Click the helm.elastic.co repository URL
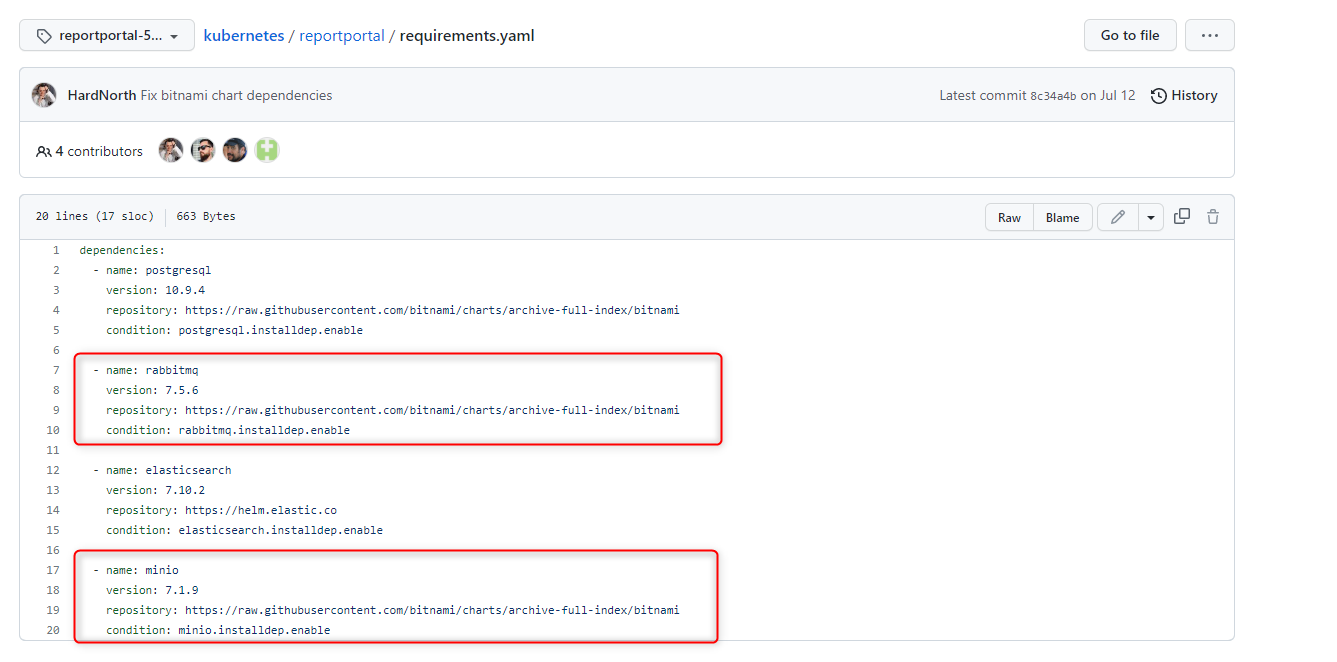 [x=256, y=509]
